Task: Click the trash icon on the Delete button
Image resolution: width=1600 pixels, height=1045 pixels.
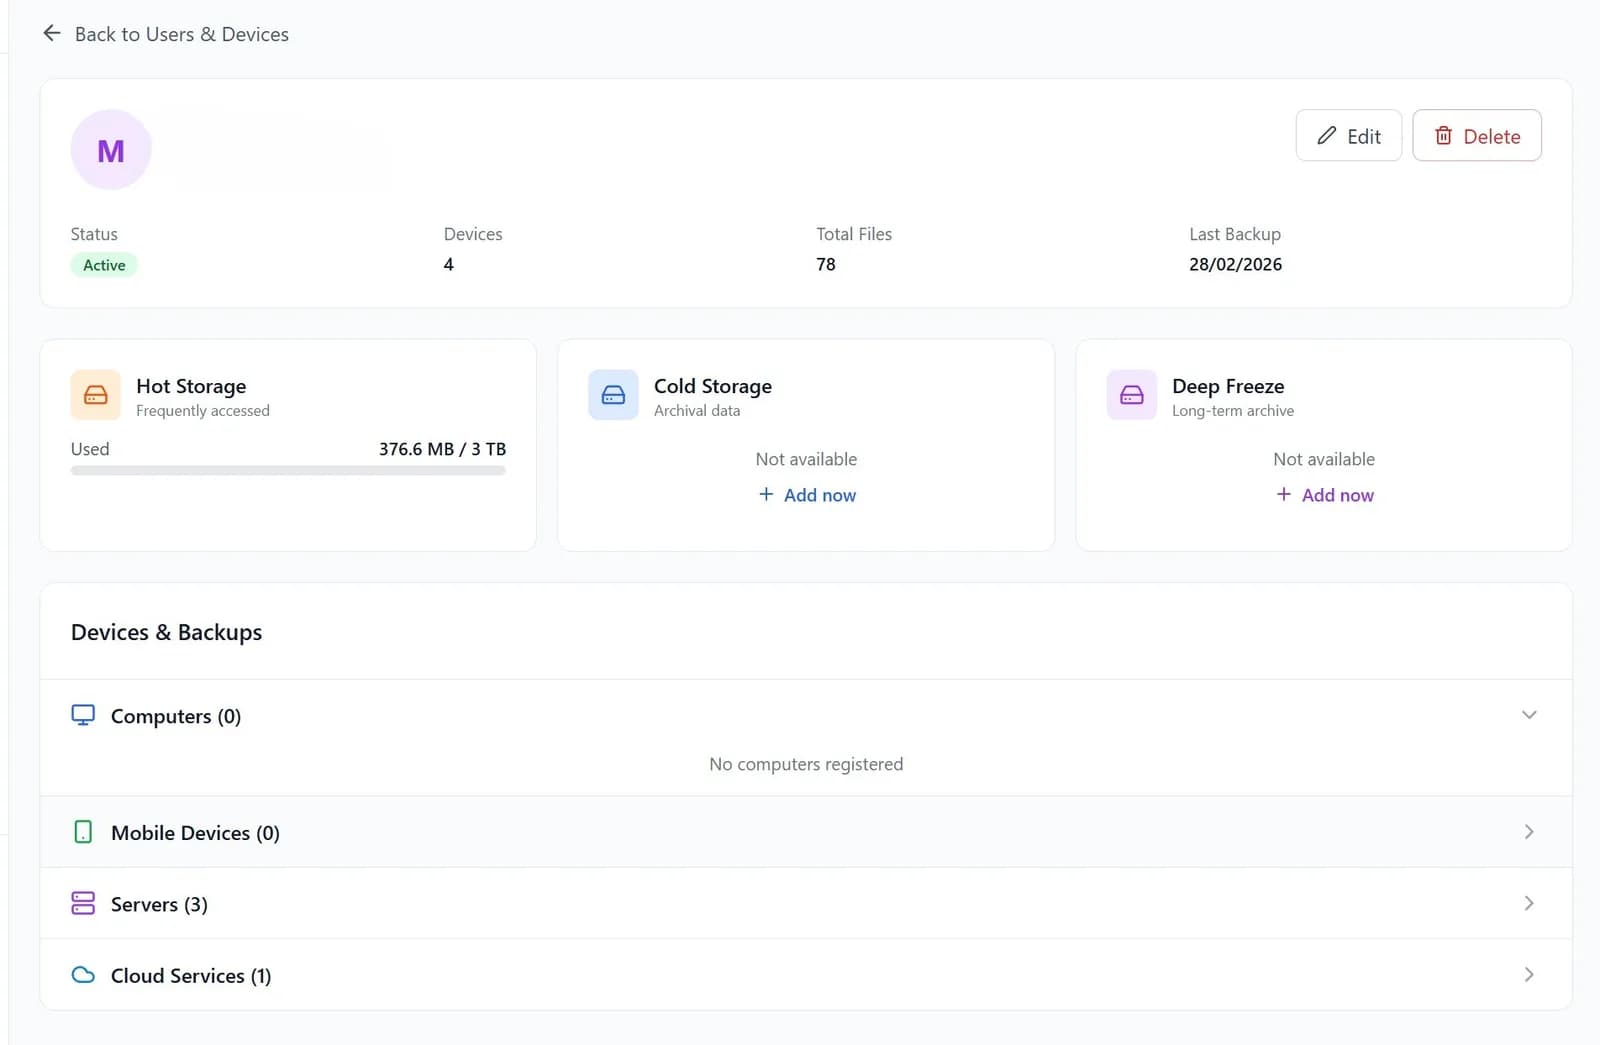Action: tap(1445, 135)
